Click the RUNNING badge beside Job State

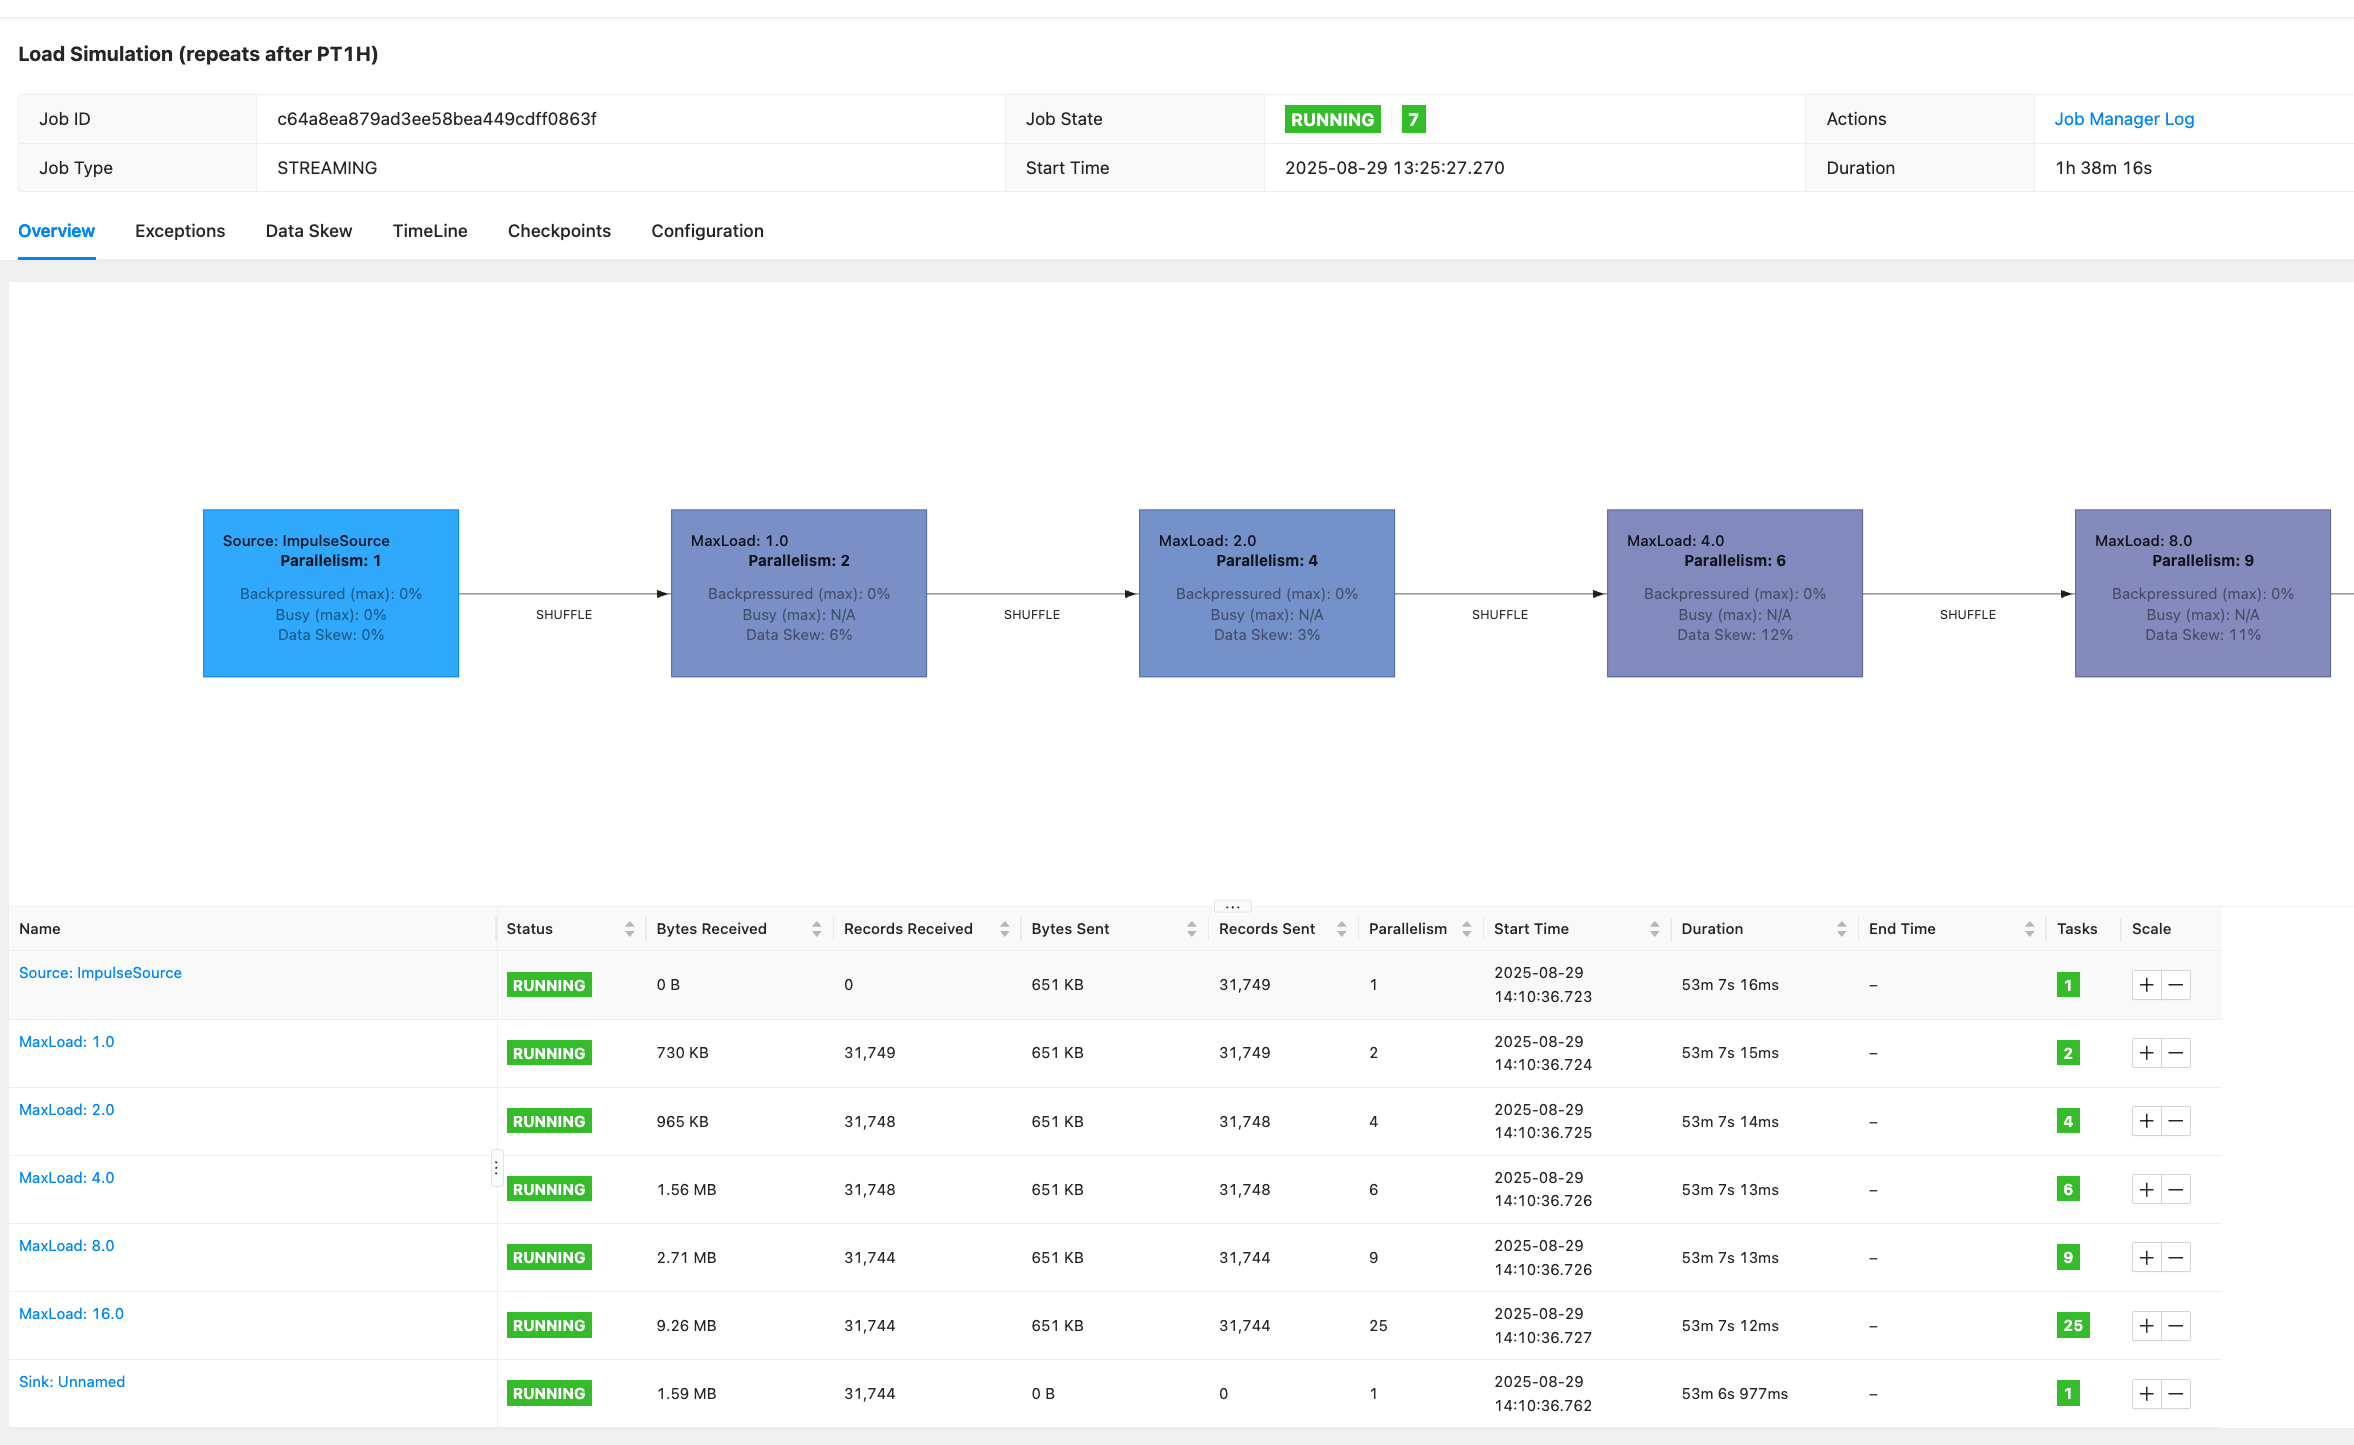1332,119
